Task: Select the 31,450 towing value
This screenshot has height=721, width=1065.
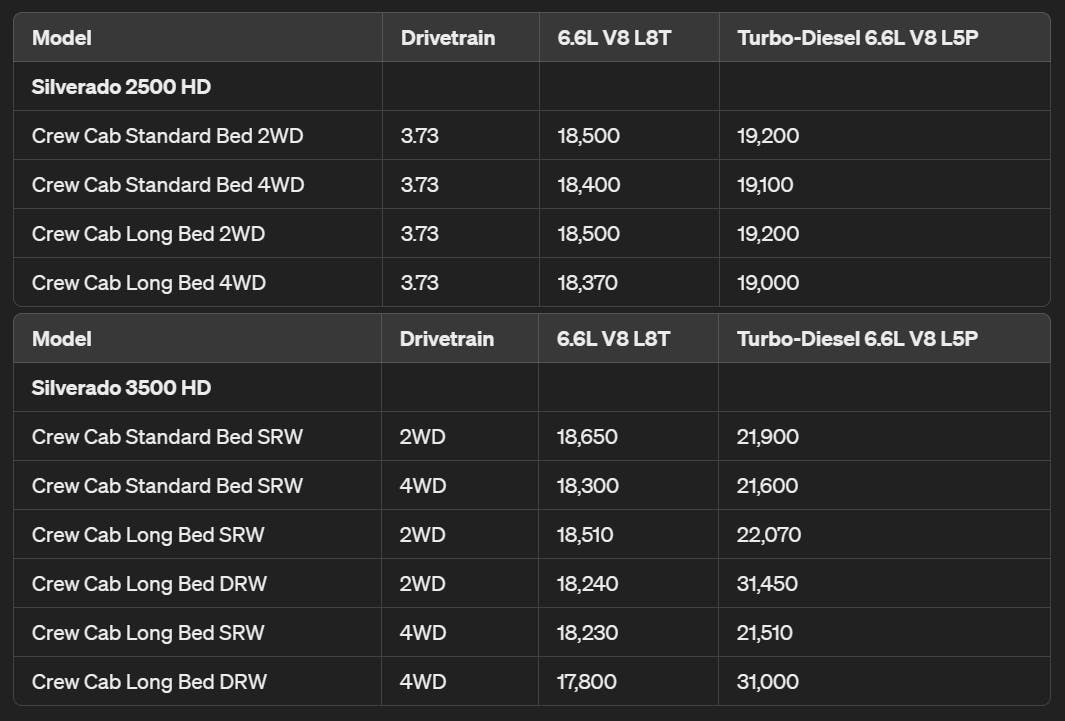Action: point(768,583)
